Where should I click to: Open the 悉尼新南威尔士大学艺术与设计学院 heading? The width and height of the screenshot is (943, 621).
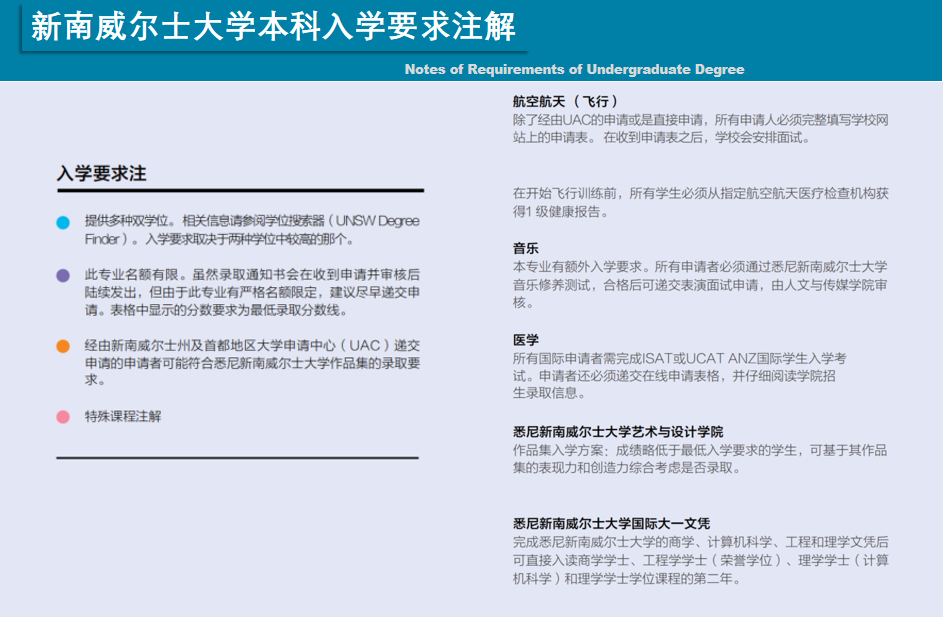coord(617,431)
